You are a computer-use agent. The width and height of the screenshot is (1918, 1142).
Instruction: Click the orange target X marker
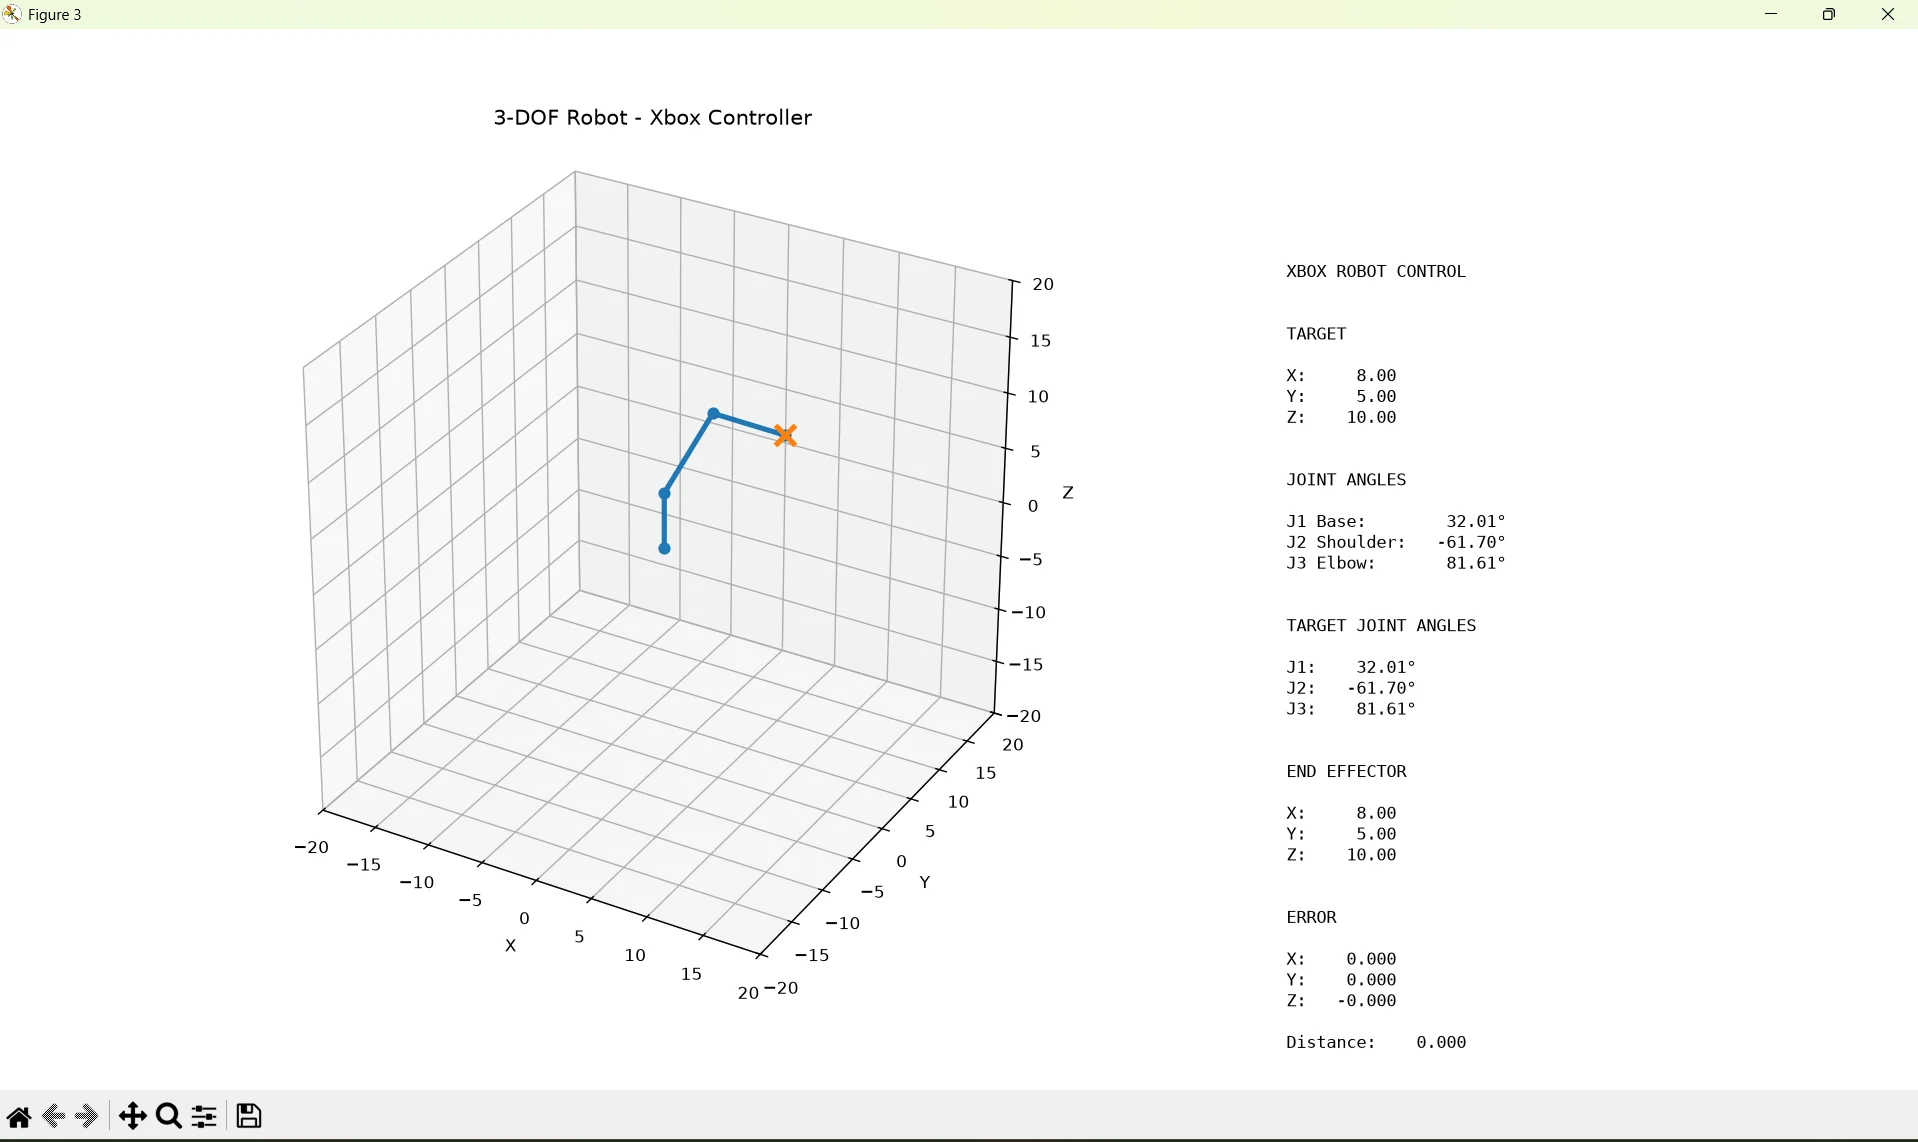pos(786,435)
